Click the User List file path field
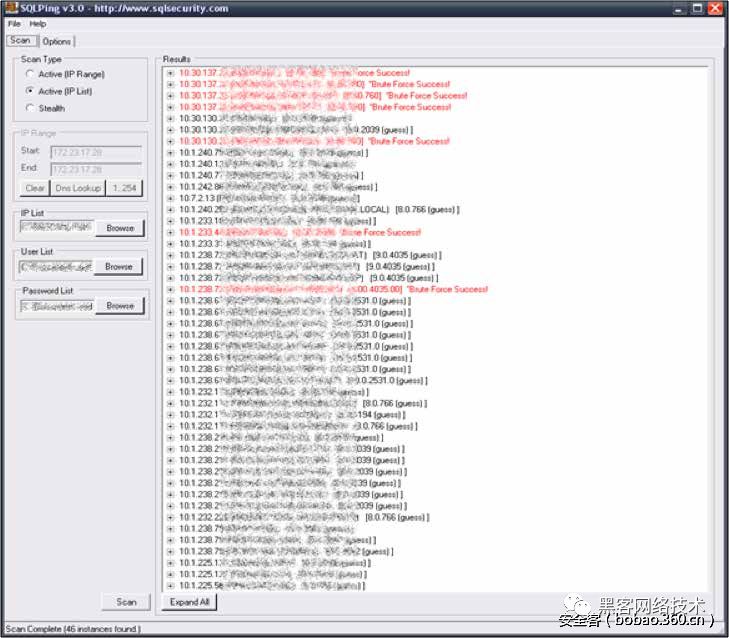This screenshot has height=638, width=729. pos(56,266)
